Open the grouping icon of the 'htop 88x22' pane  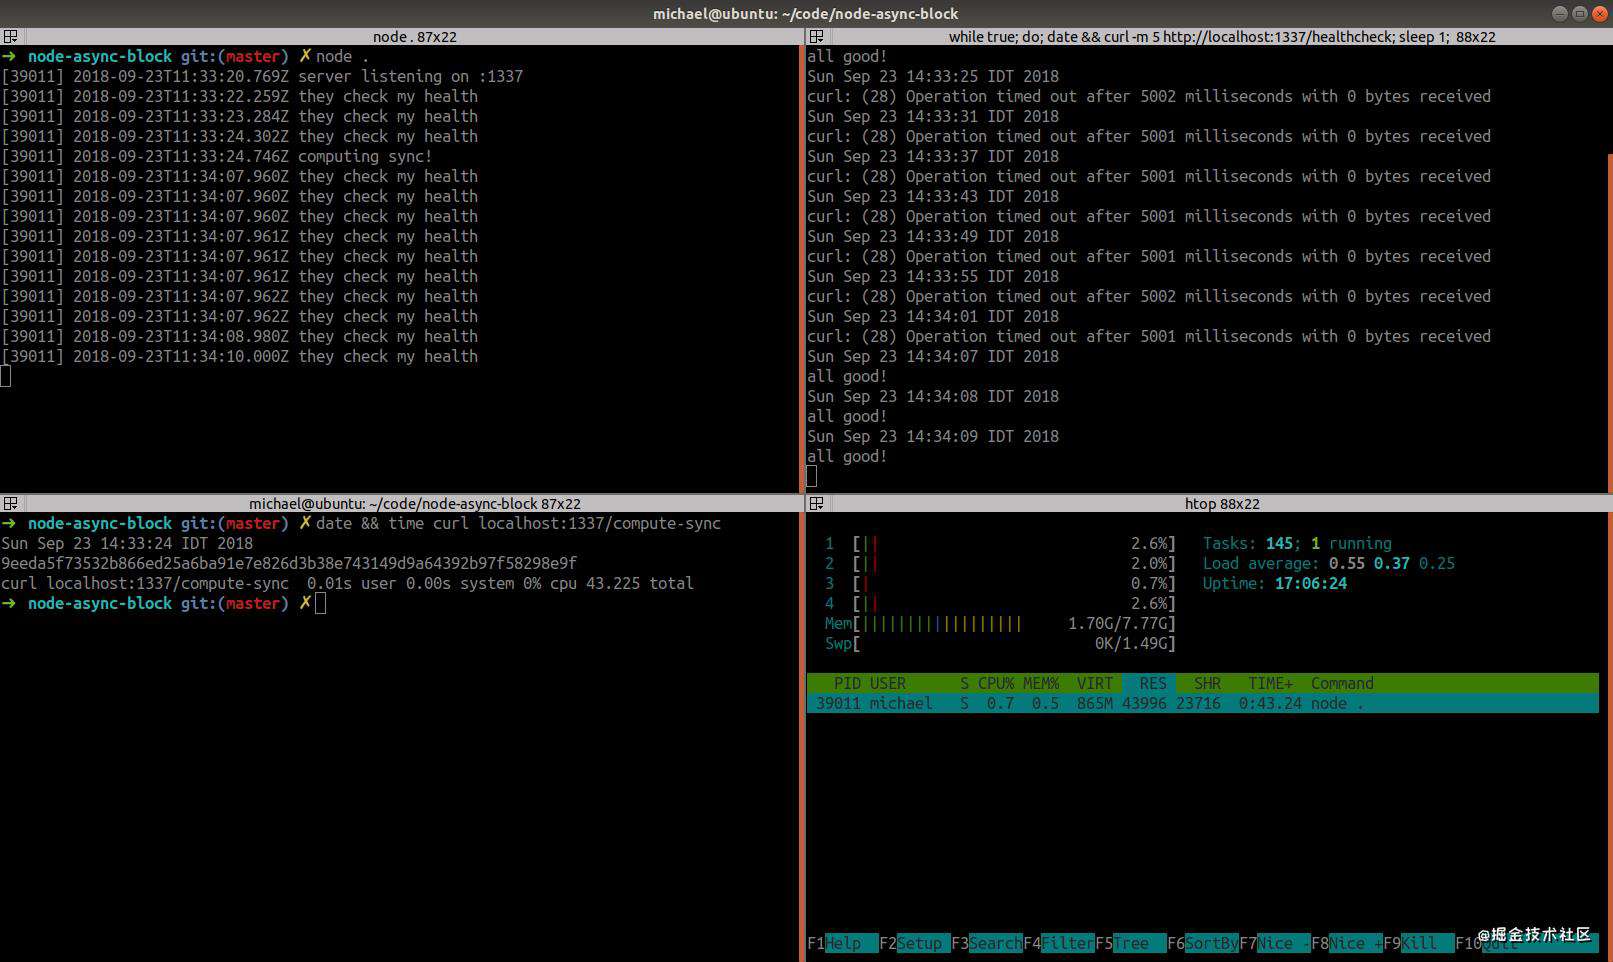point(816,503)
